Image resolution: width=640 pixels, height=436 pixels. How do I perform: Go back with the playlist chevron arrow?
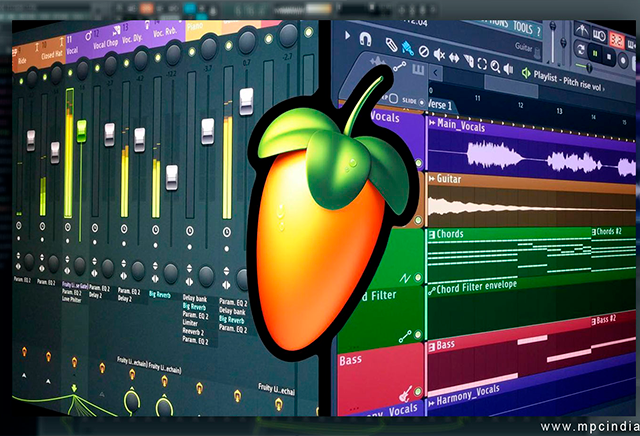tap(436, 73)
